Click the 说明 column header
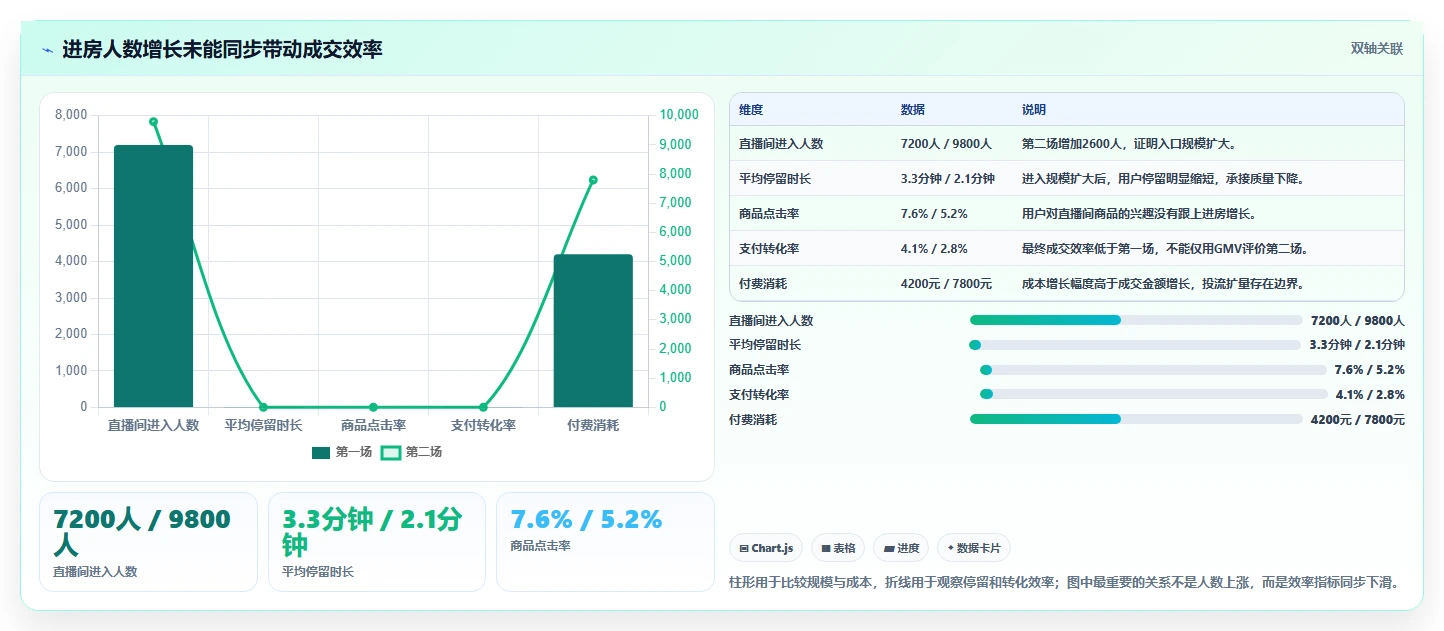This screenshot has width=1444, height=631. pos(1034,110)
